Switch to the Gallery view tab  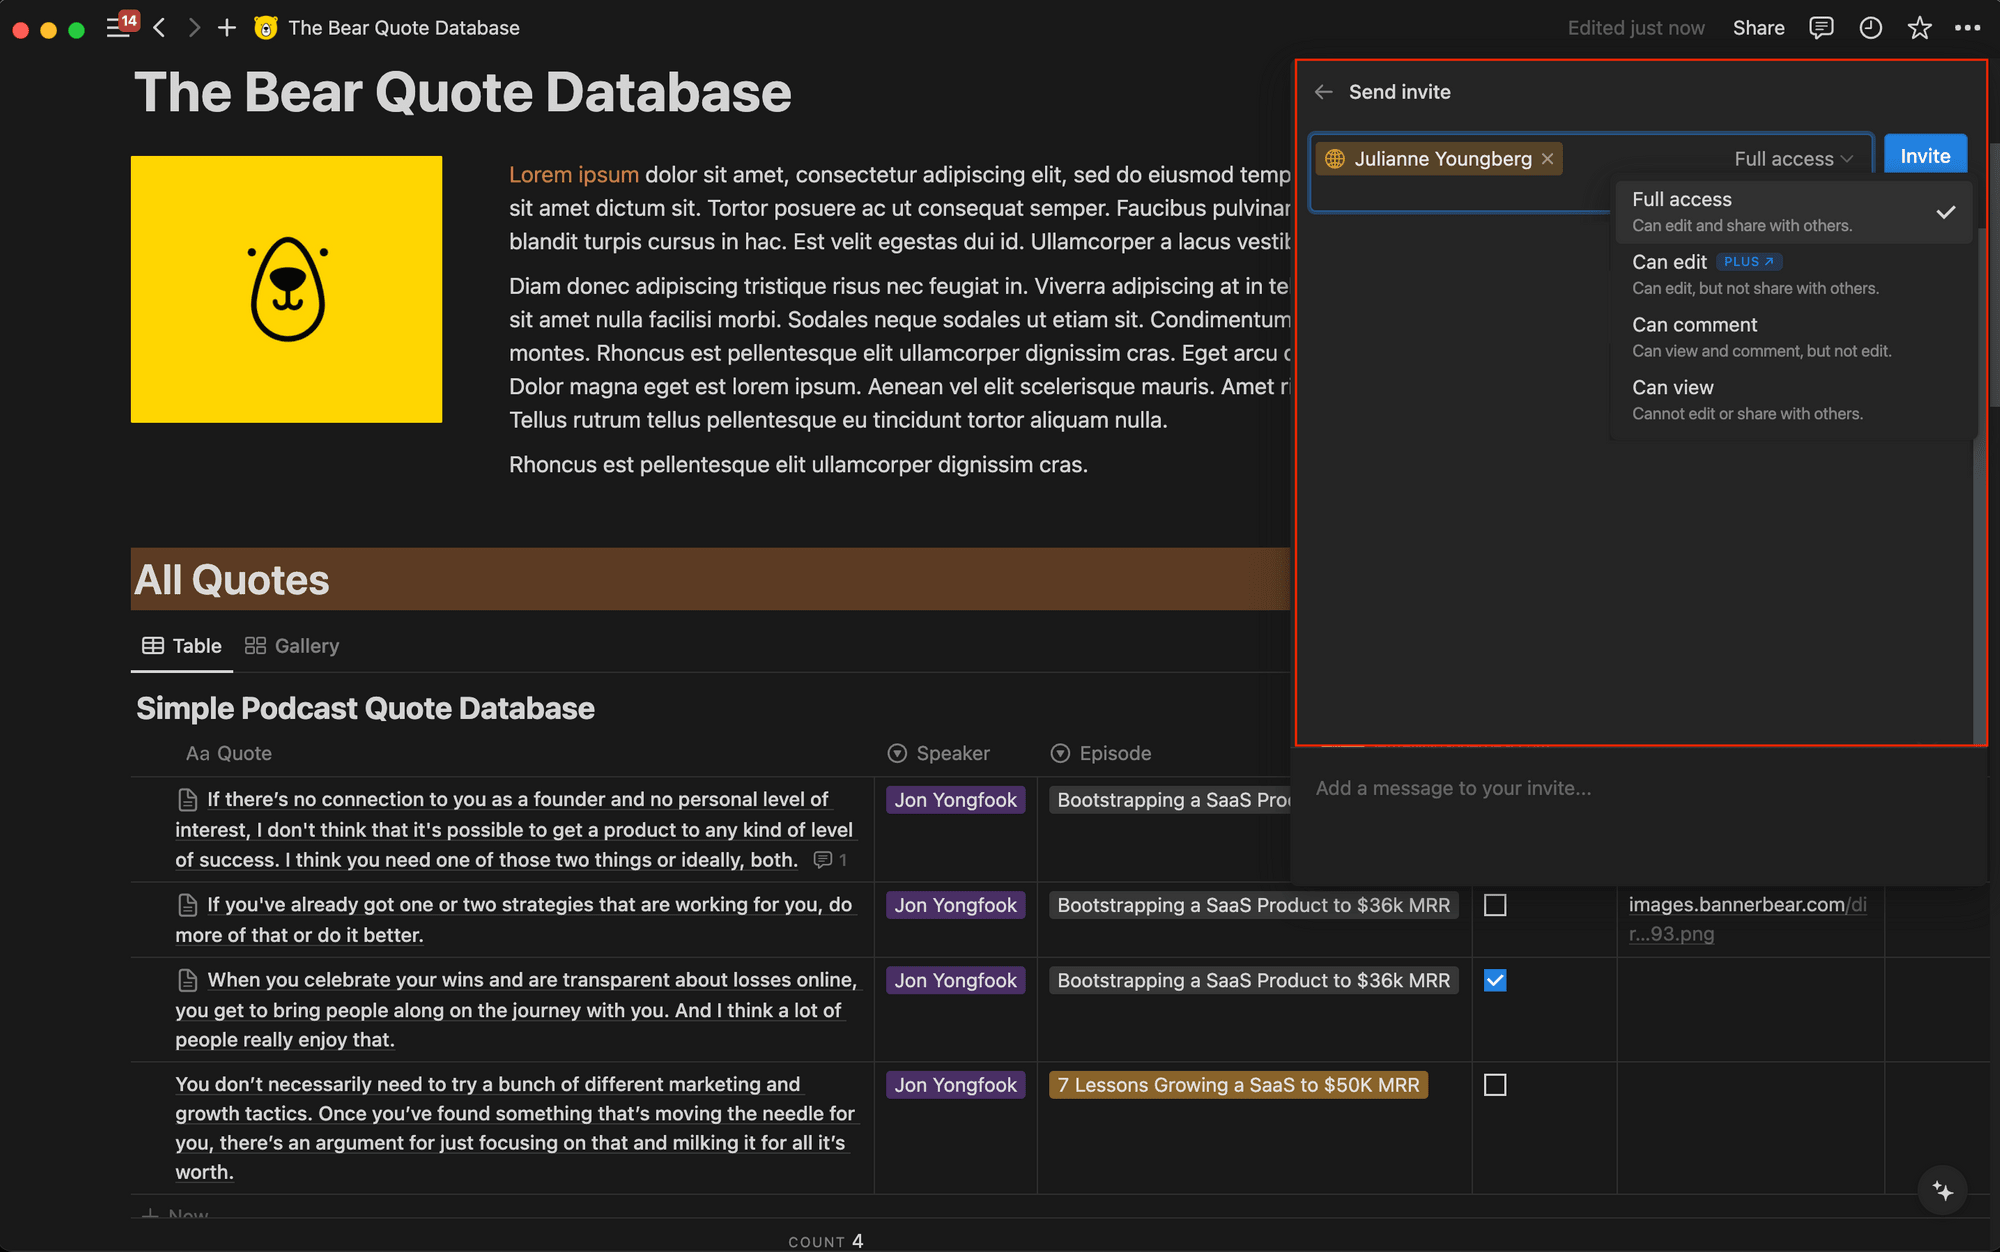291,645
